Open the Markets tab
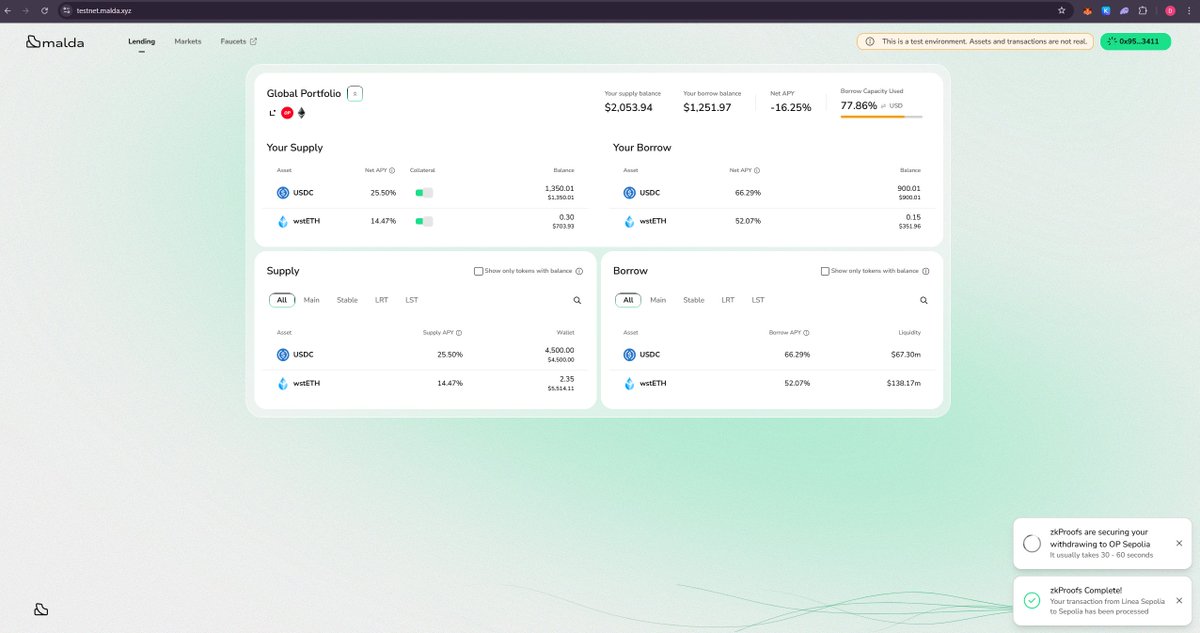The height and width of the screenshot is (633, 1200). (x=187, y=42)
